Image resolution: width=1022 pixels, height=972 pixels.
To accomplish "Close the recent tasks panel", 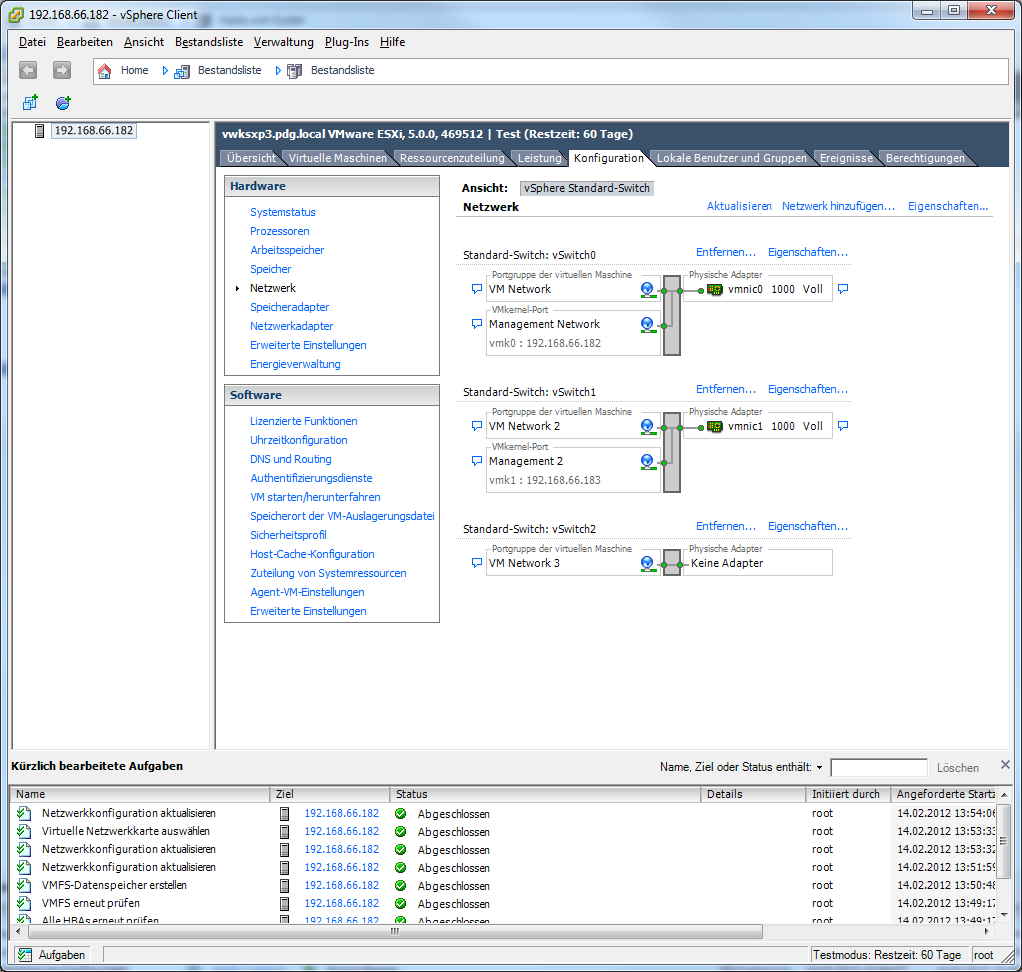I will pyautogui.click(x=1005, y=765).
